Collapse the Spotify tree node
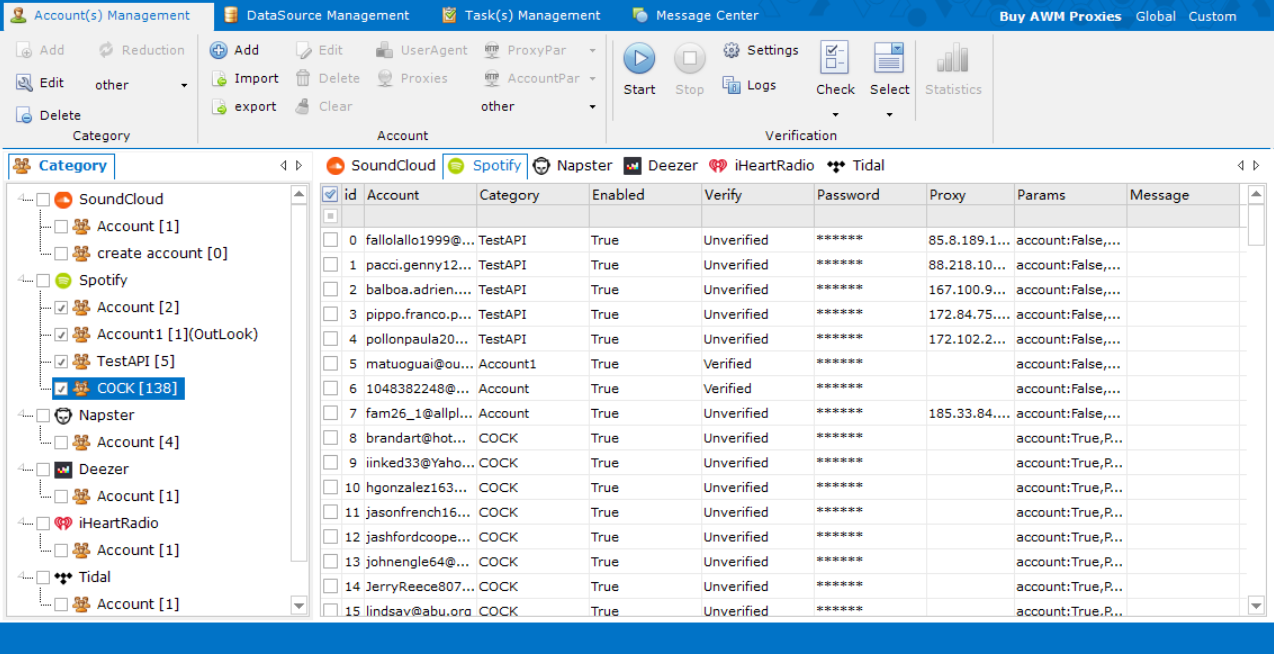 click(x=24, y=281)
